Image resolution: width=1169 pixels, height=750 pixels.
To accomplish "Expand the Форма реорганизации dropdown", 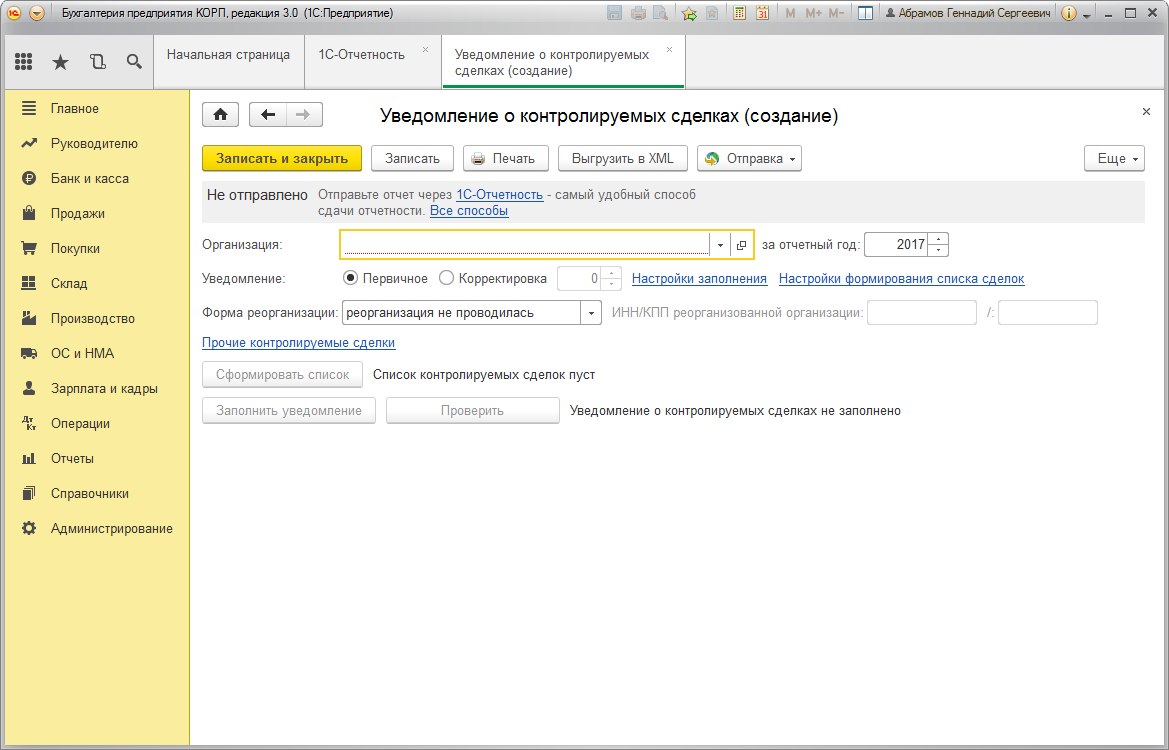I will point(591,312).
